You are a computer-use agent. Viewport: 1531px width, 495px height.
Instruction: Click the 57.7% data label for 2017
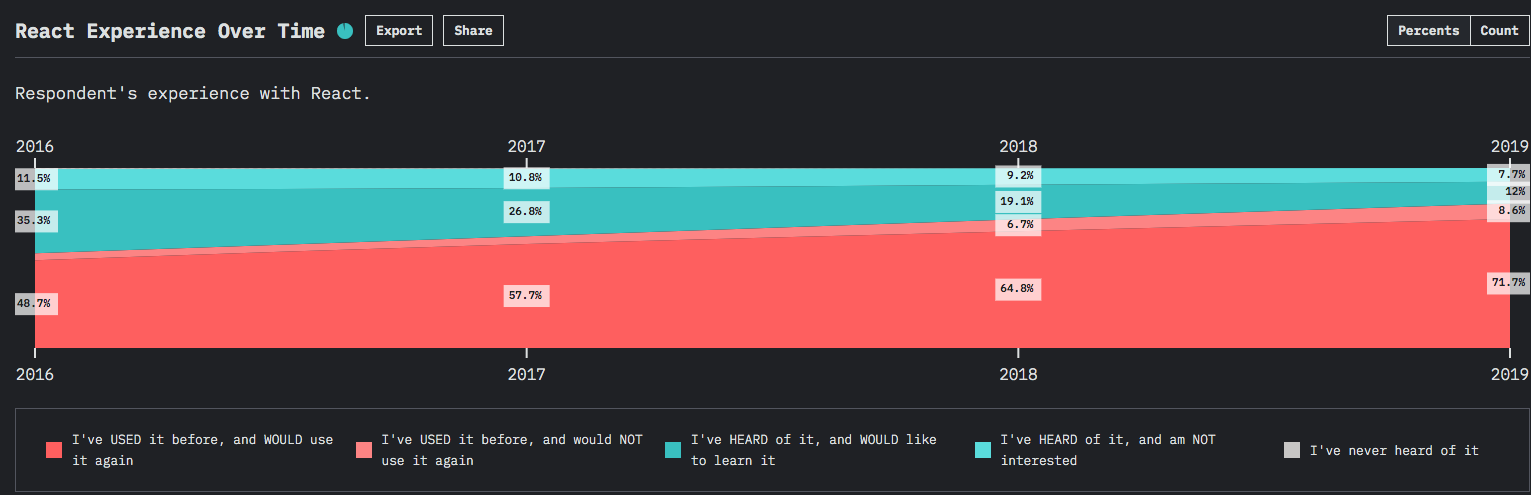click(x=526, y=296)
